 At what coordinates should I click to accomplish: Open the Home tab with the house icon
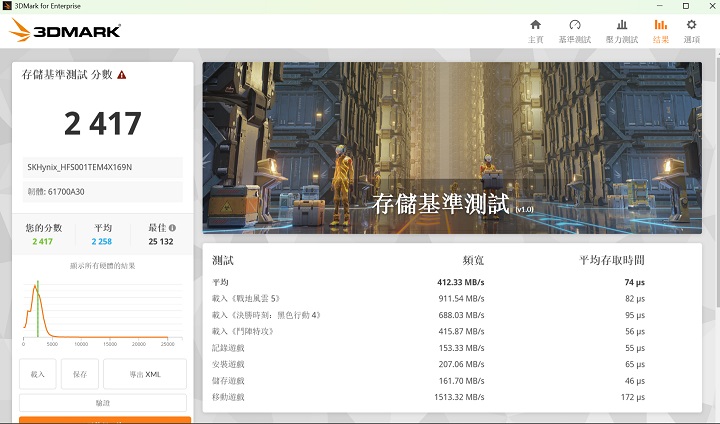[535, 31]
